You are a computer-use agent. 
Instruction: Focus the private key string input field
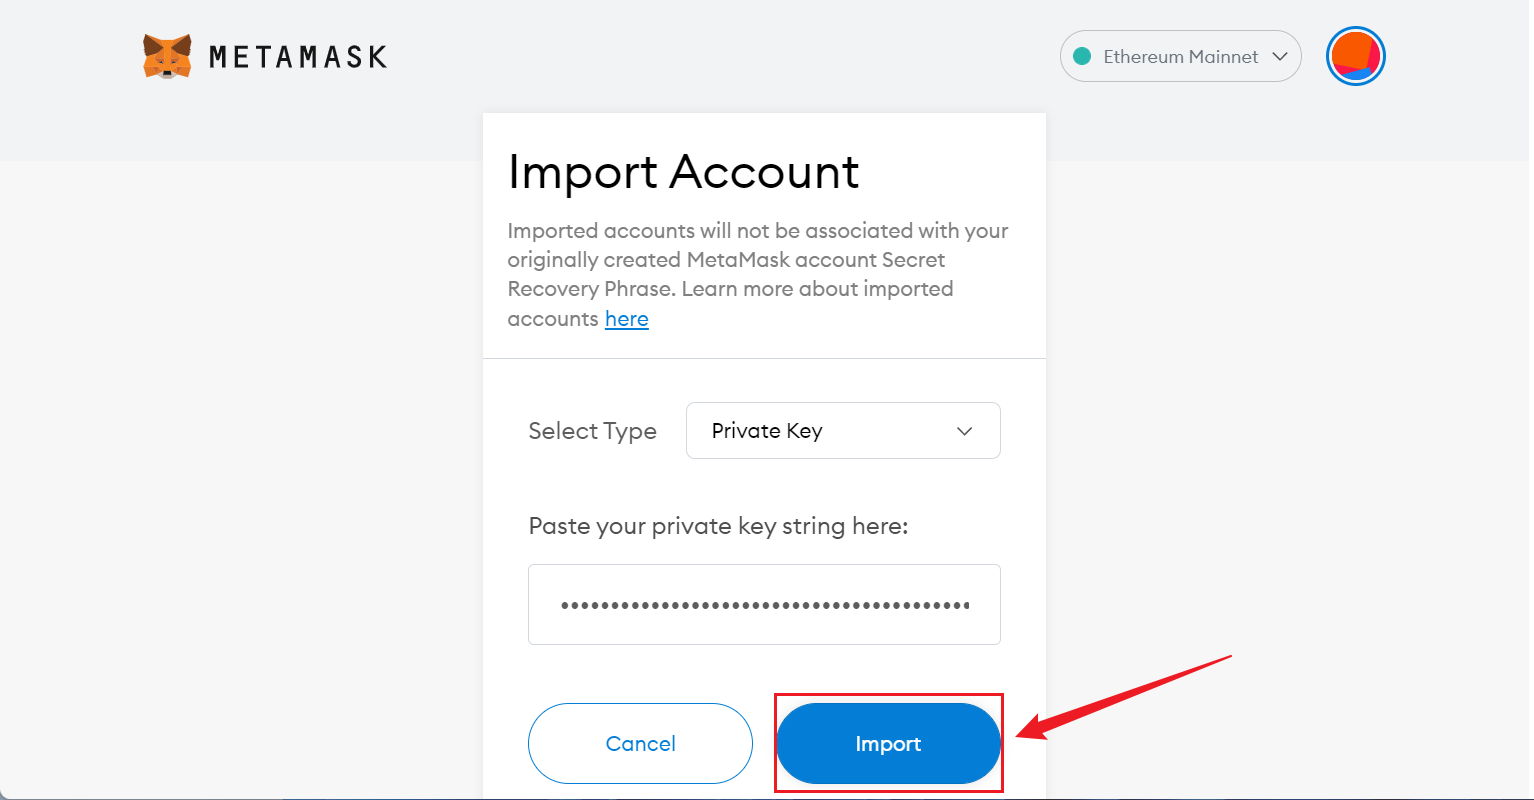764,604
